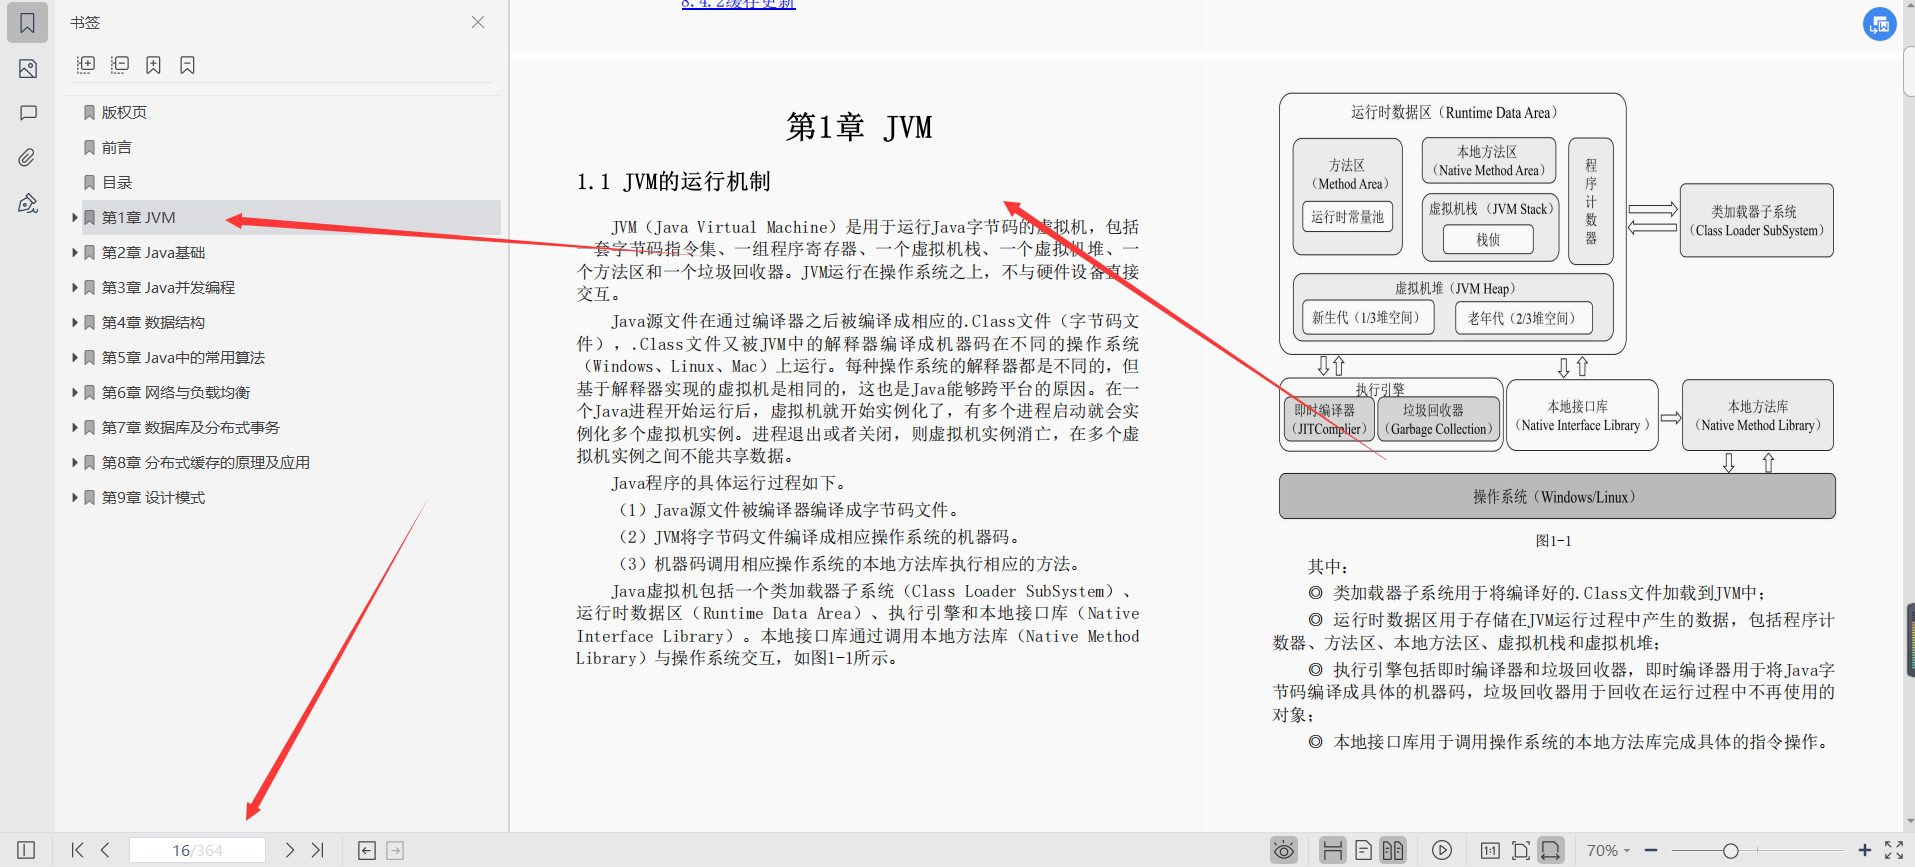This screenshot has height=867, width=1915.
Task: Select the 第2章 Java基础 bookmark
Action: click(x=153, y=252)
